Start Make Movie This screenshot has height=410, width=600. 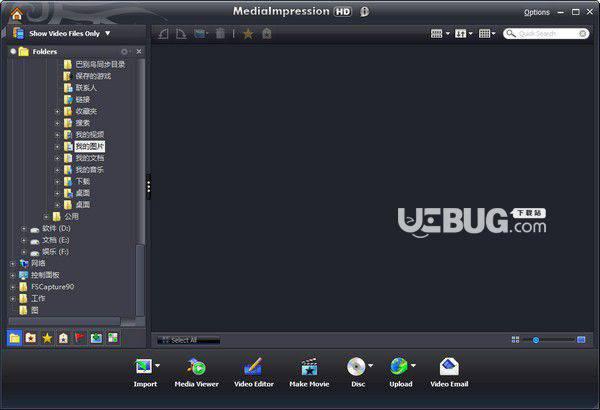(x=309, y=373)
